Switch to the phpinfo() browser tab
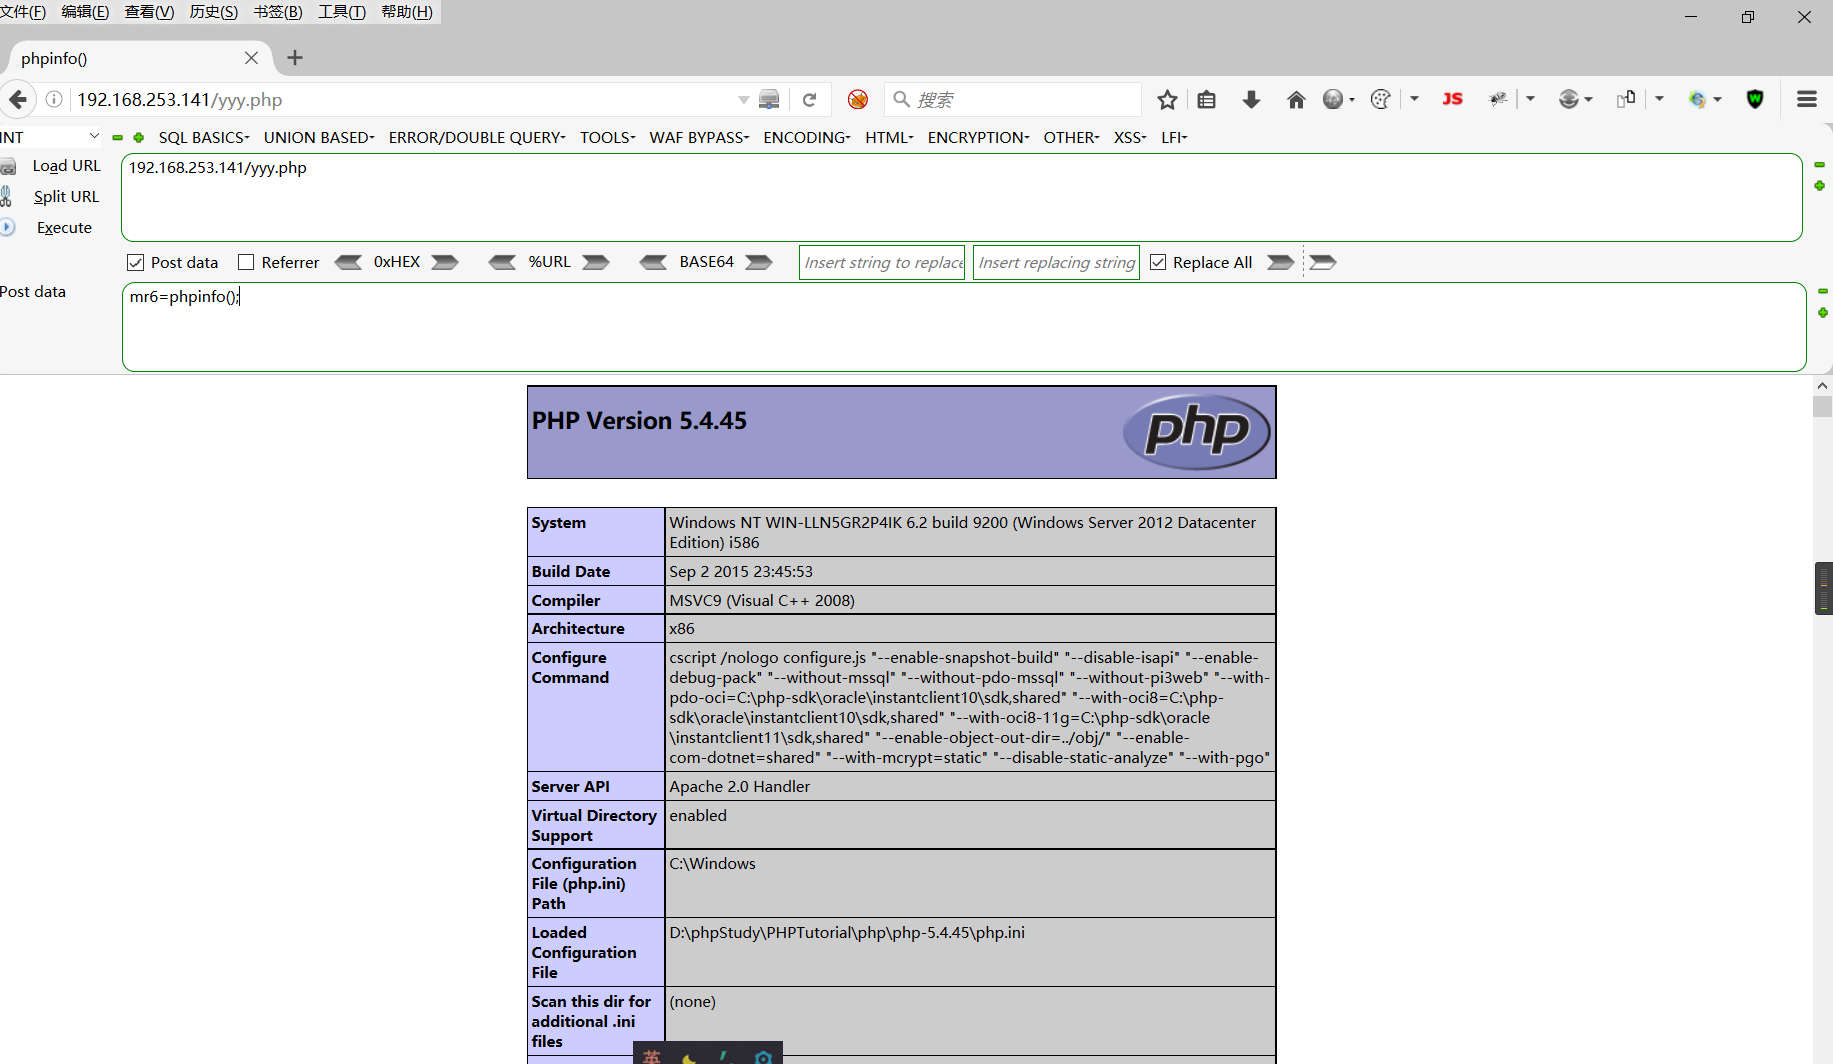The image size is (1833, 1064). (x=120, y=58)
